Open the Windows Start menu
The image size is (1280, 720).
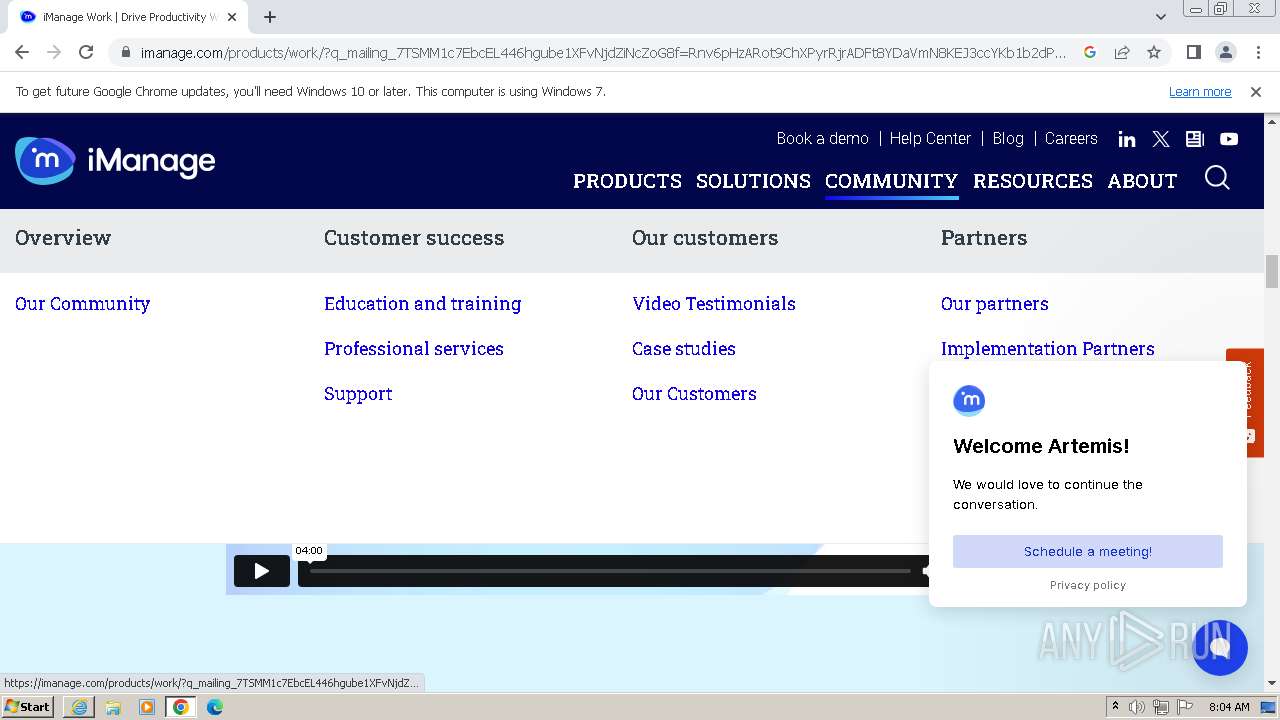27,706
